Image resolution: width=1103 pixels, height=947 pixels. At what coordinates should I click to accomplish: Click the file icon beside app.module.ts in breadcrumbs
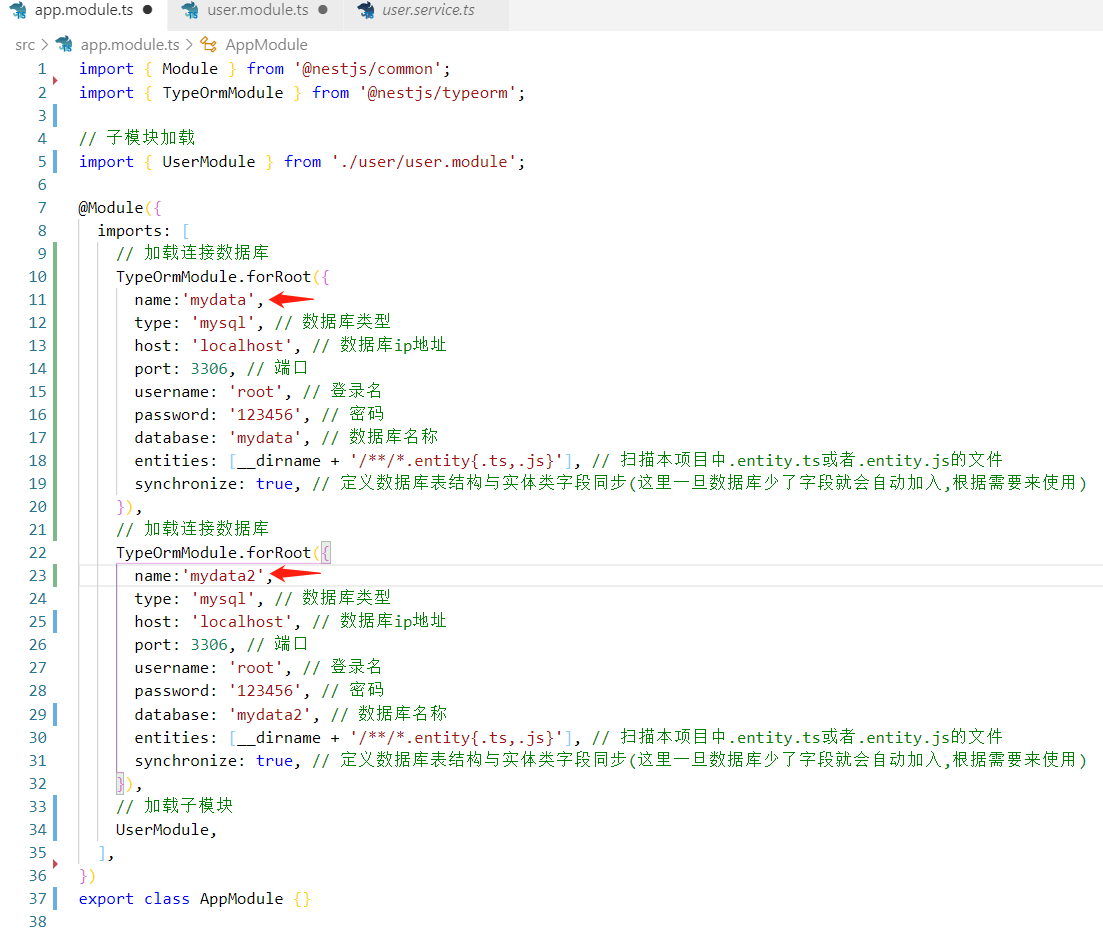click(x=62, y=44)
